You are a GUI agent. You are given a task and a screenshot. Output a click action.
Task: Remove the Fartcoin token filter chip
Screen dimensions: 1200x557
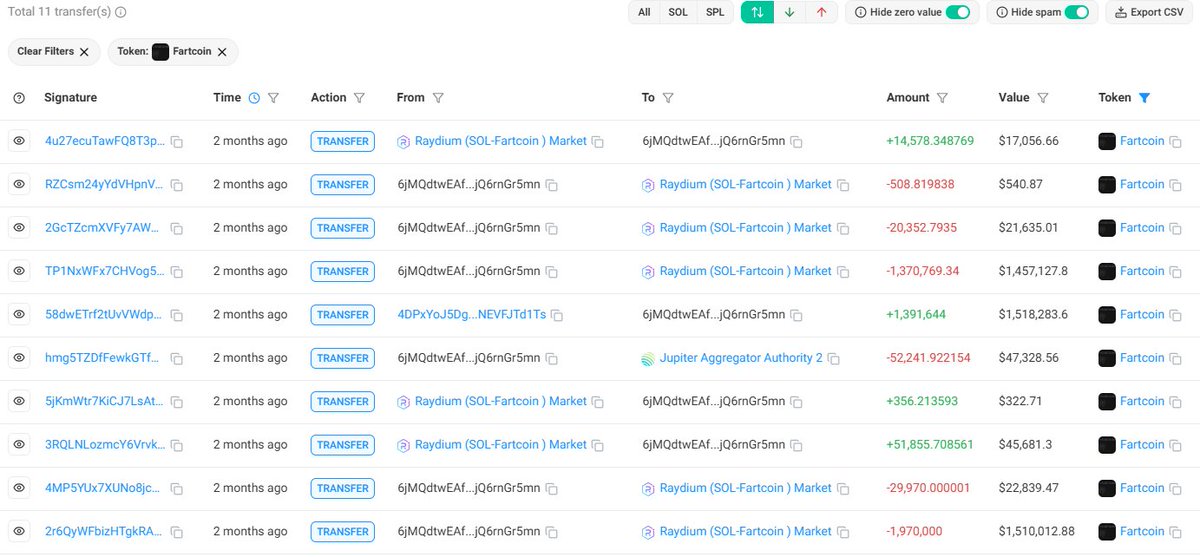(222, 52)
